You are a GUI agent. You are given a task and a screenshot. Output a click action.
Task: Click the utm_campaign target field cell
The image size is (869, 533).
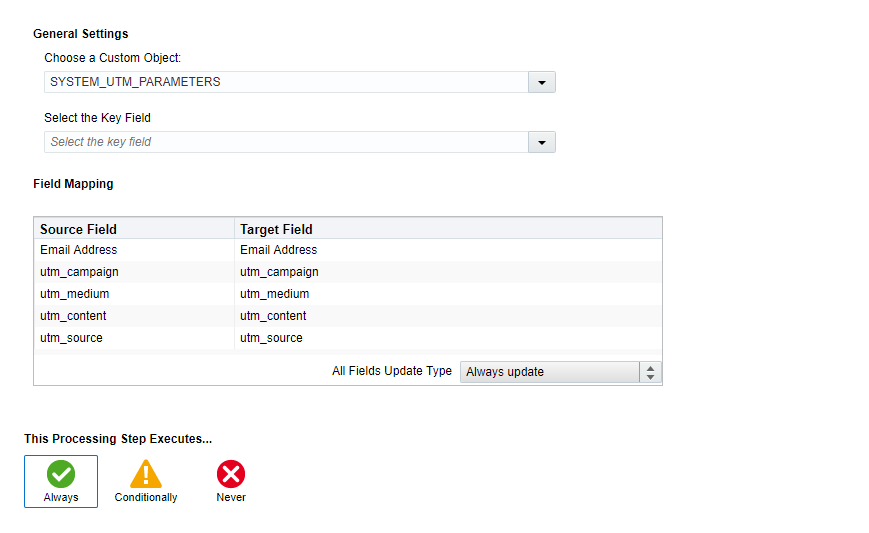(448, 272)
